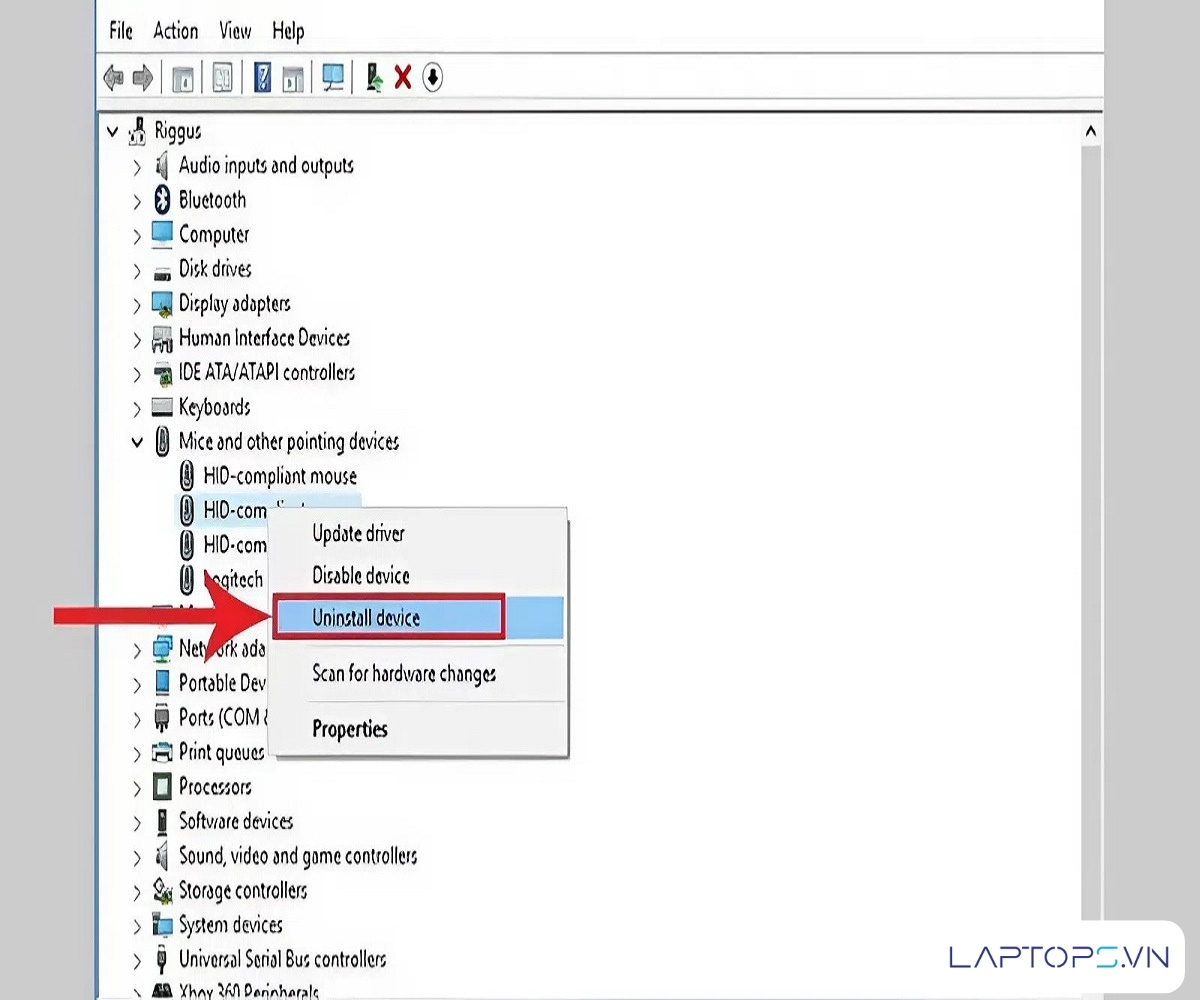Collapse the Riggus root node

112,131
